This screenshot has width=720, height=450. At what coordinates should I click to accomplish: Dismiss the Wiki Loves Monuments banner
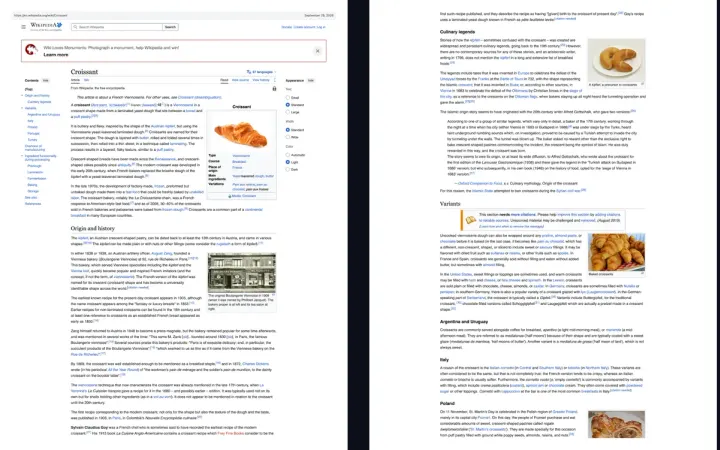click(x=317, y=51)
